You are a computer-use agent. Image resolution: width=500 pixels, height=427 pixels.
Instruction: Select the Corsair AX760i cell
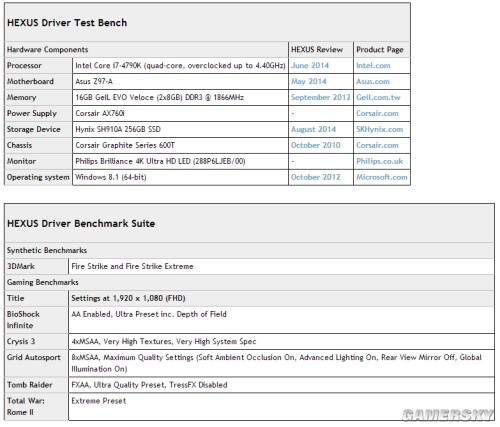[x=180, y=113]
